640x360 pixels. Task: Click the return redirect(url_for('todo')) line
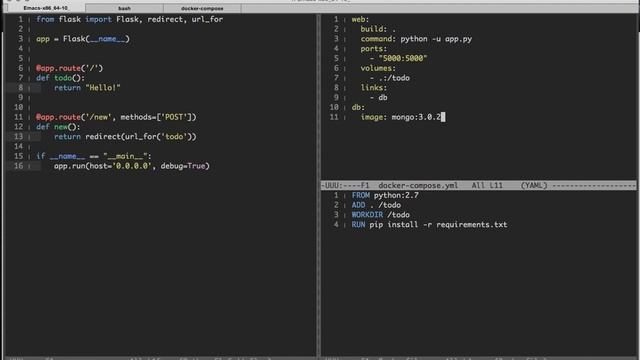(x=125, y=137)
